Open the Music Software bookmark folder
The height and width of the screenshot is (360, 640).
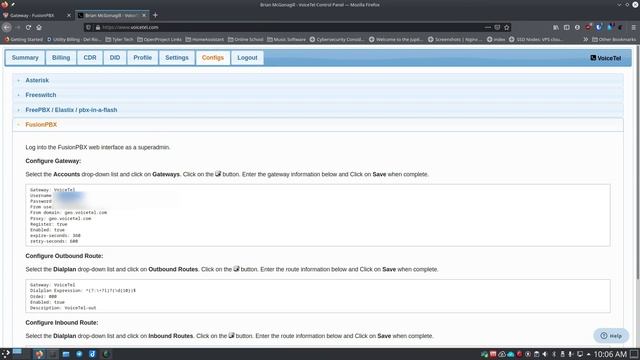286,39
